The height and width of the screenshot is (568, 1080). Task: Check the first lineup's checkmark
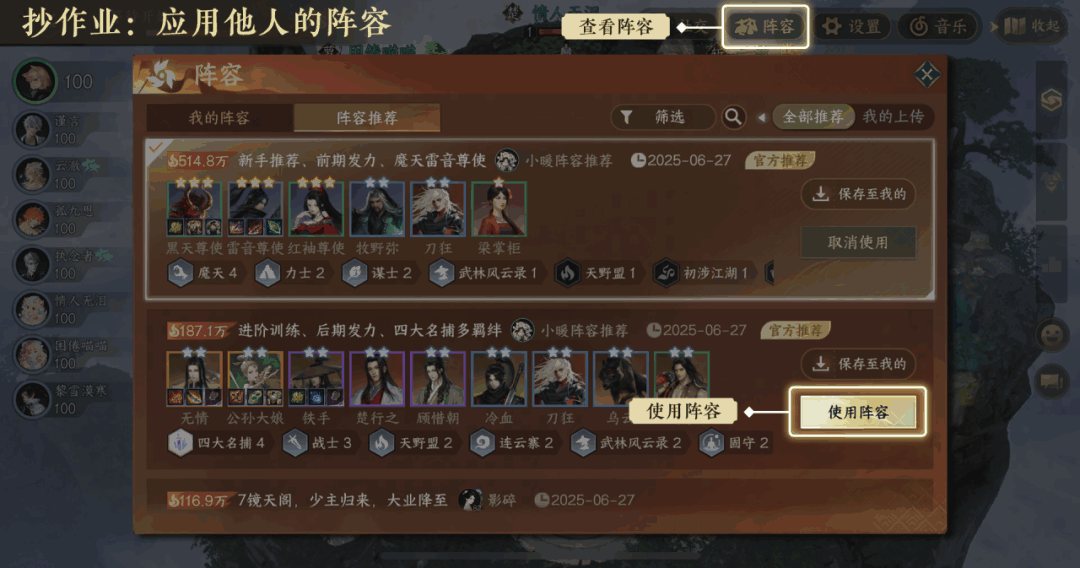[156, 148]
